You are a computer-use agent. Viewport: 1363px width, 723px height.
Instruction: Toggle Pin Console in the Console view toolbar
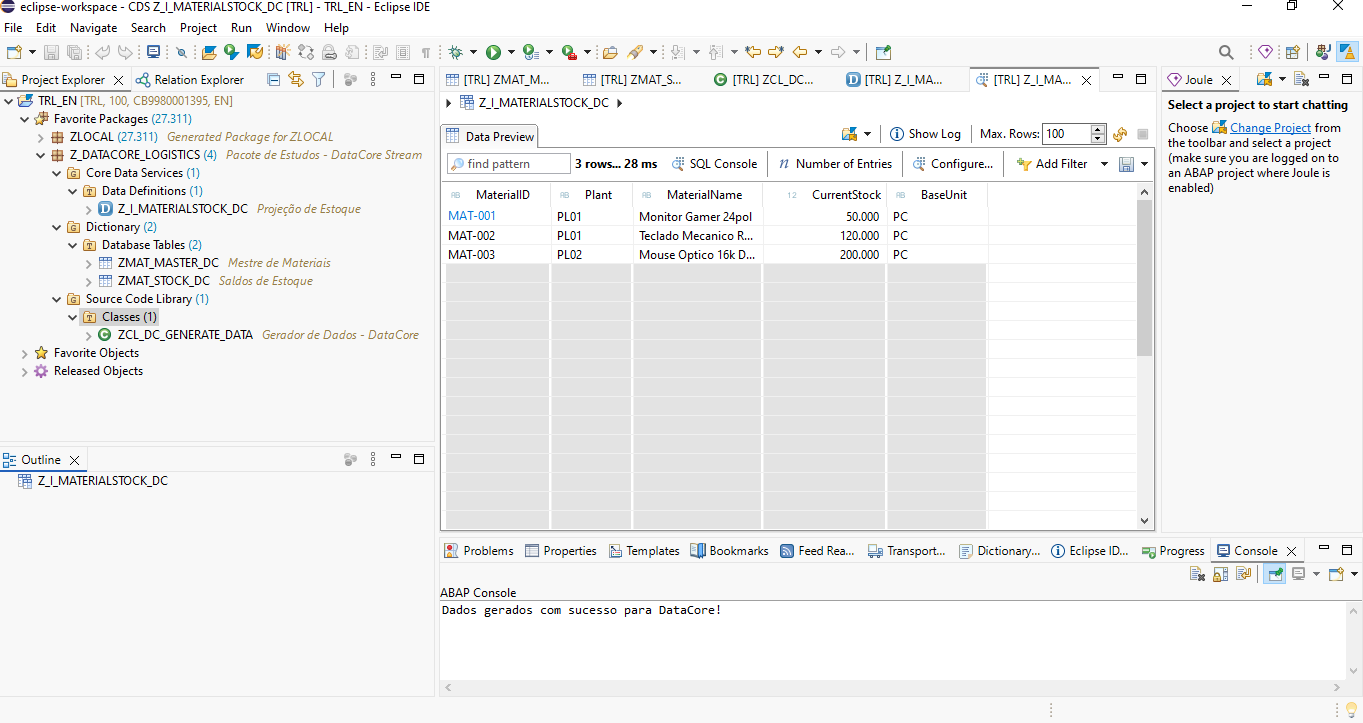(1273, 574)
